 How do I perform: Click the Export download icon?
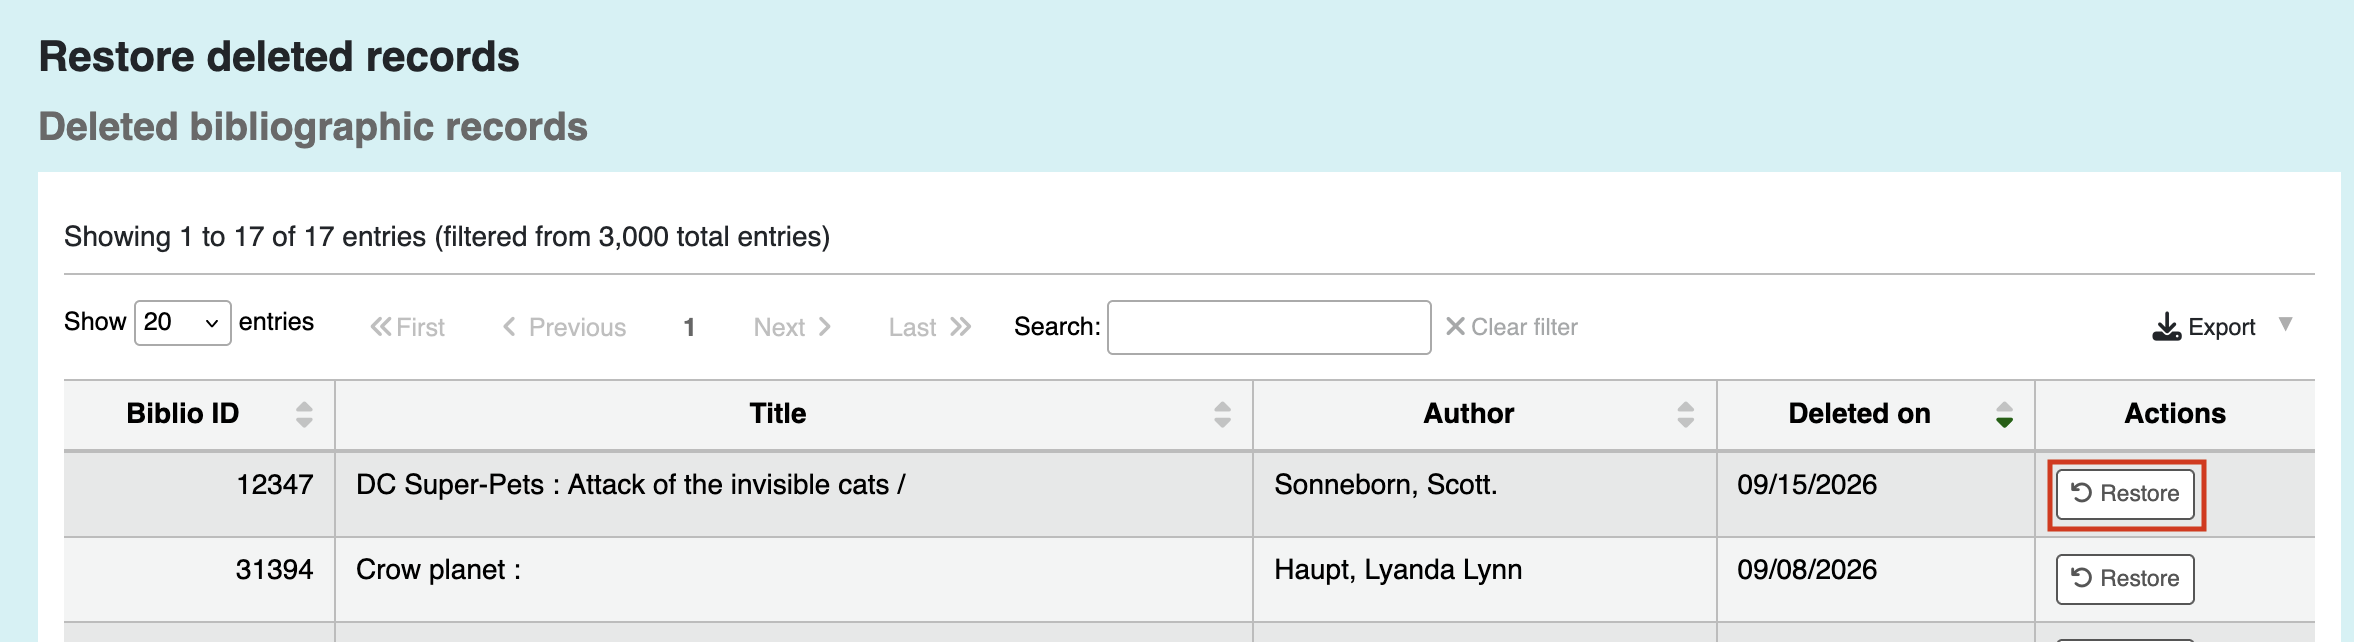2166,327
